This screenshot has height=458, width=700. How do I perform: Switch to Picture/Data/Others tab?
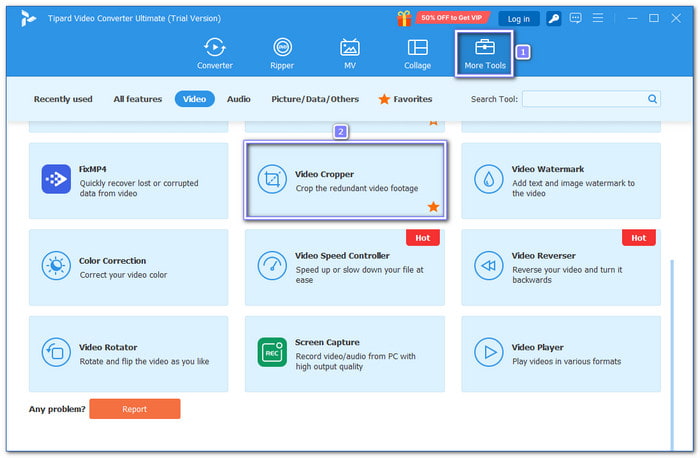click(x=315, y=99)
